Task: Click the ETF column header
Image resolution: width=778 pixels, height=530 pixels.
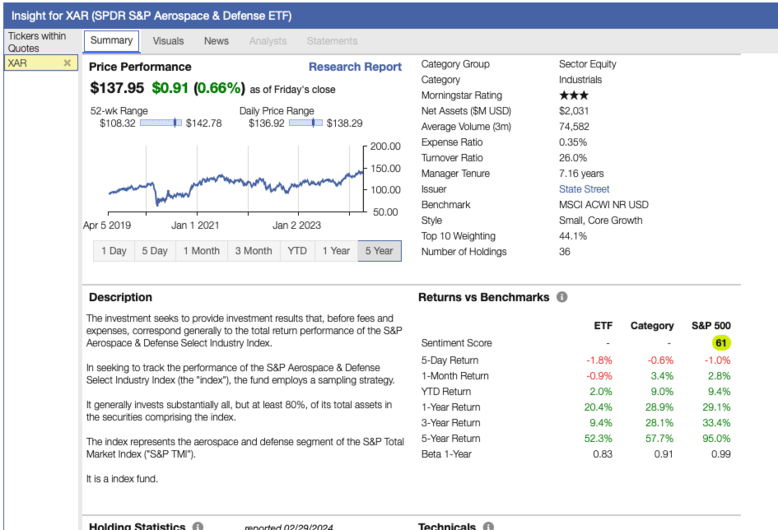Action: click(x=603, y=326)
